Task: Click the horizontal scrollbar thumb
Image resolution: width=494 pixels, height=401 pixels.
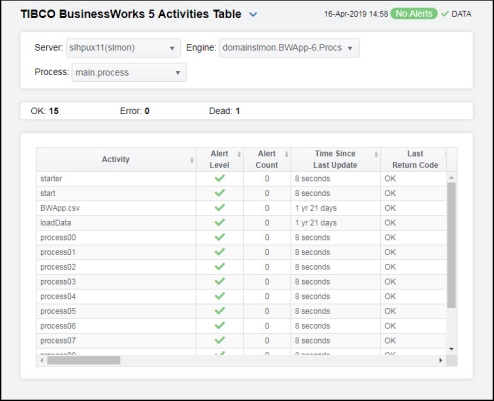Action: coord(84,360)
